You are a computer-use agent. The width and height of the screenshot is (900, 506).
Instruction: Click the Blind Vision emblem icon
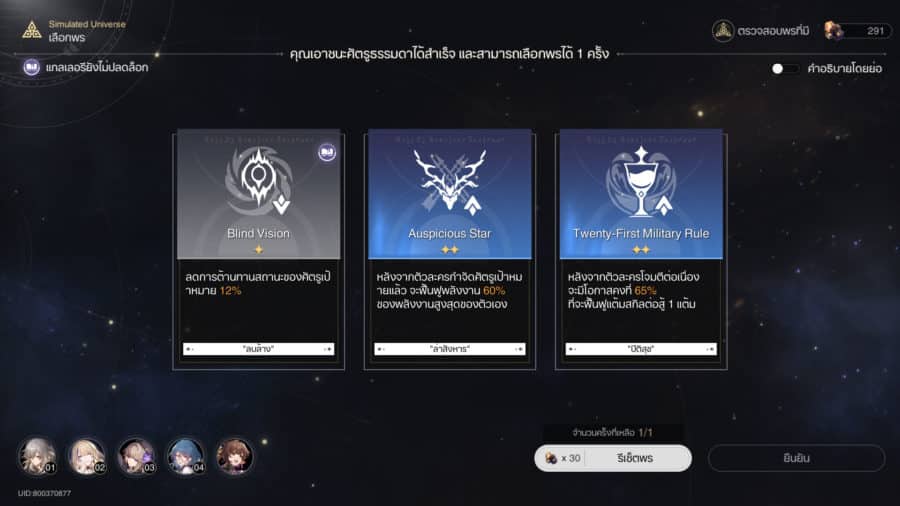[258, 181]
